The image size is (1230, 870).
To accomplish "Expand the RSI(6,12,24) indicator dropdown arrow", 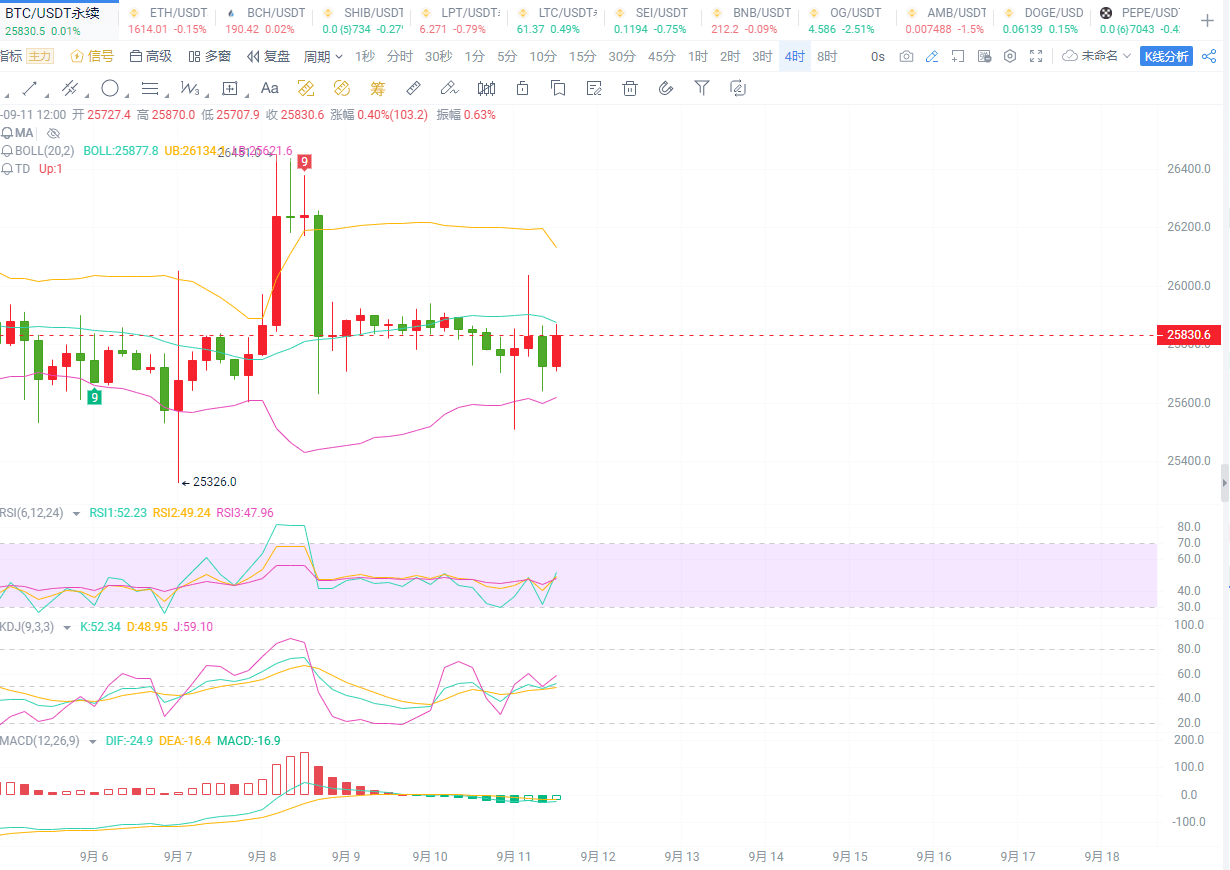I will click(76, 514).
